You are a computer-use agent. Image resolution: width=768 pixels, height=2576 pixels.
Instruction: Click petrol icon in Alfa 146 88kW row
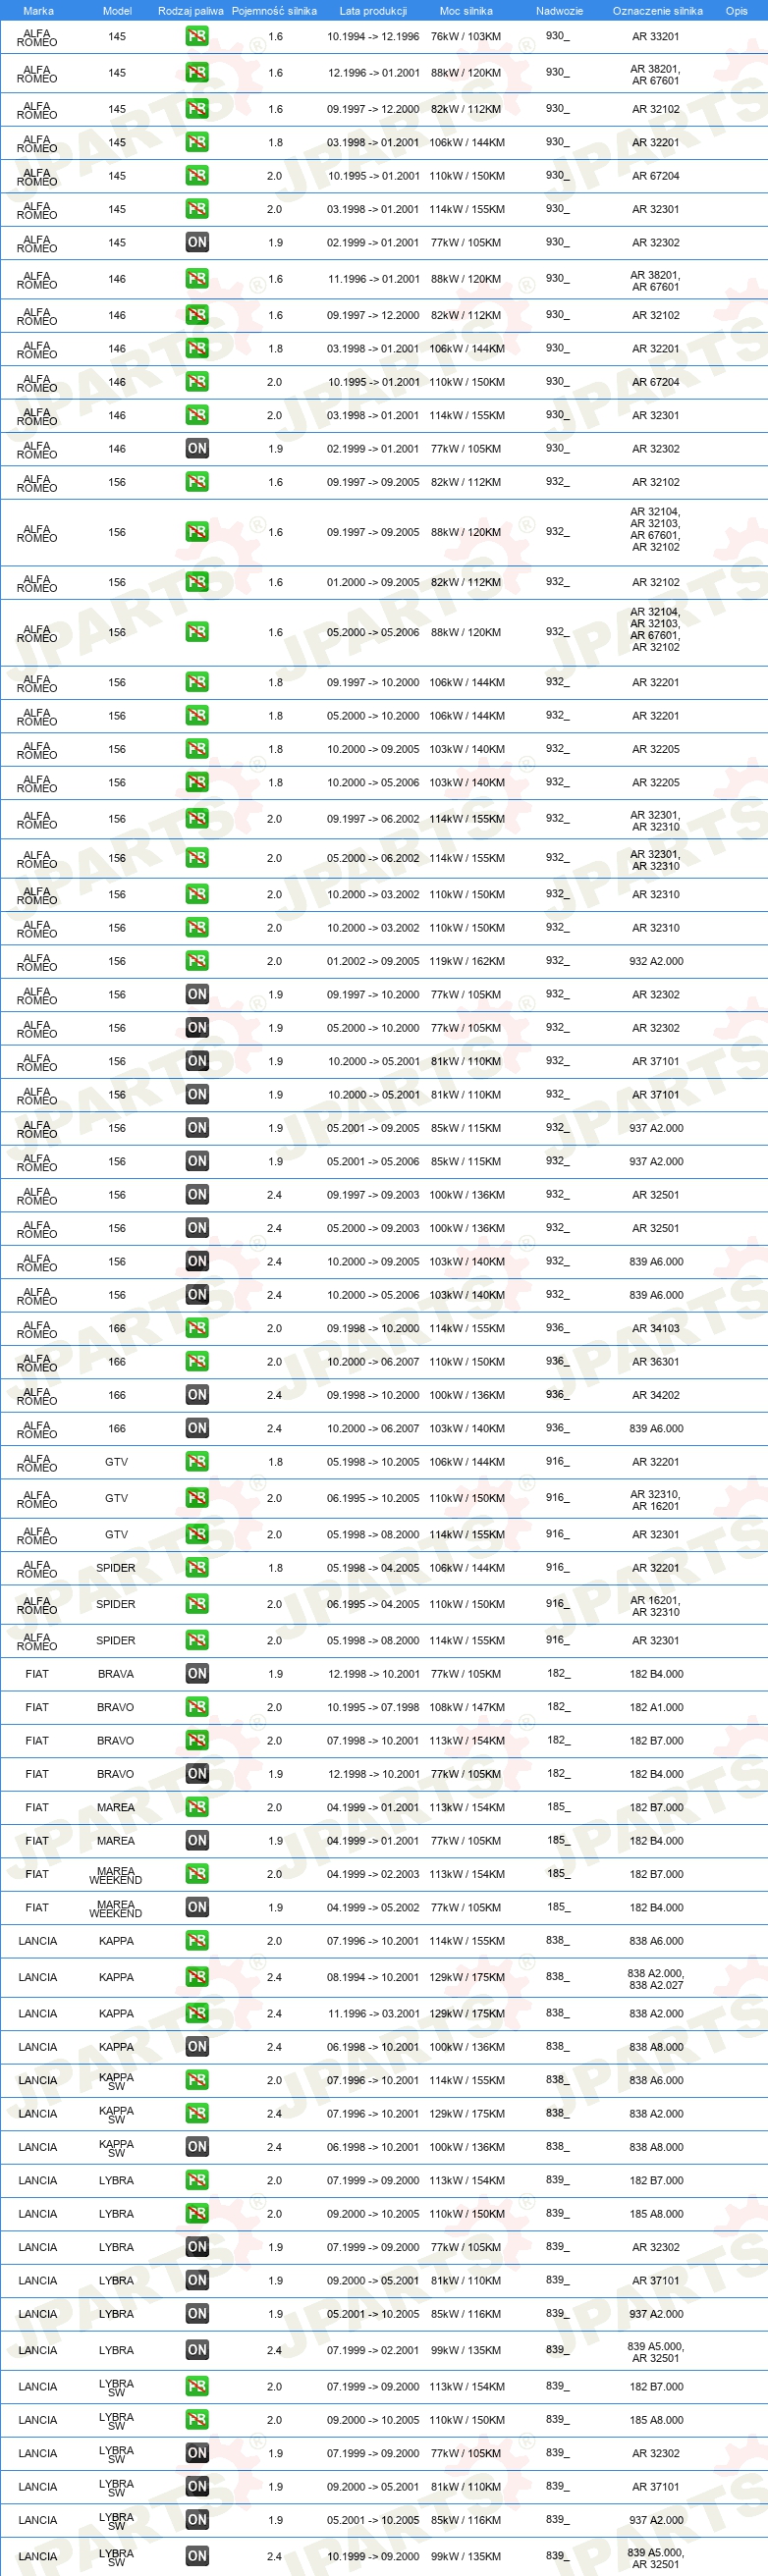click(x=197, y=278)
